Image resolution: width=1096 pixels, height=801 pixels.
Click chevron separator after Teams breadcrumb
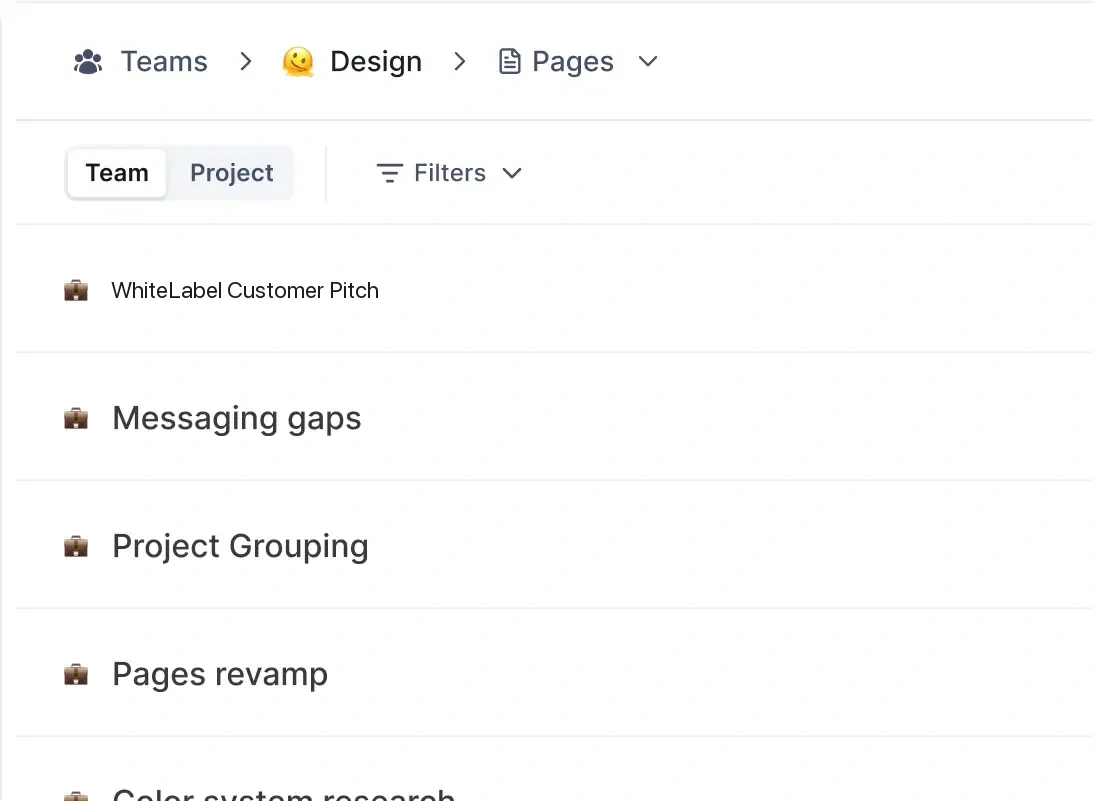pos(245,62)
